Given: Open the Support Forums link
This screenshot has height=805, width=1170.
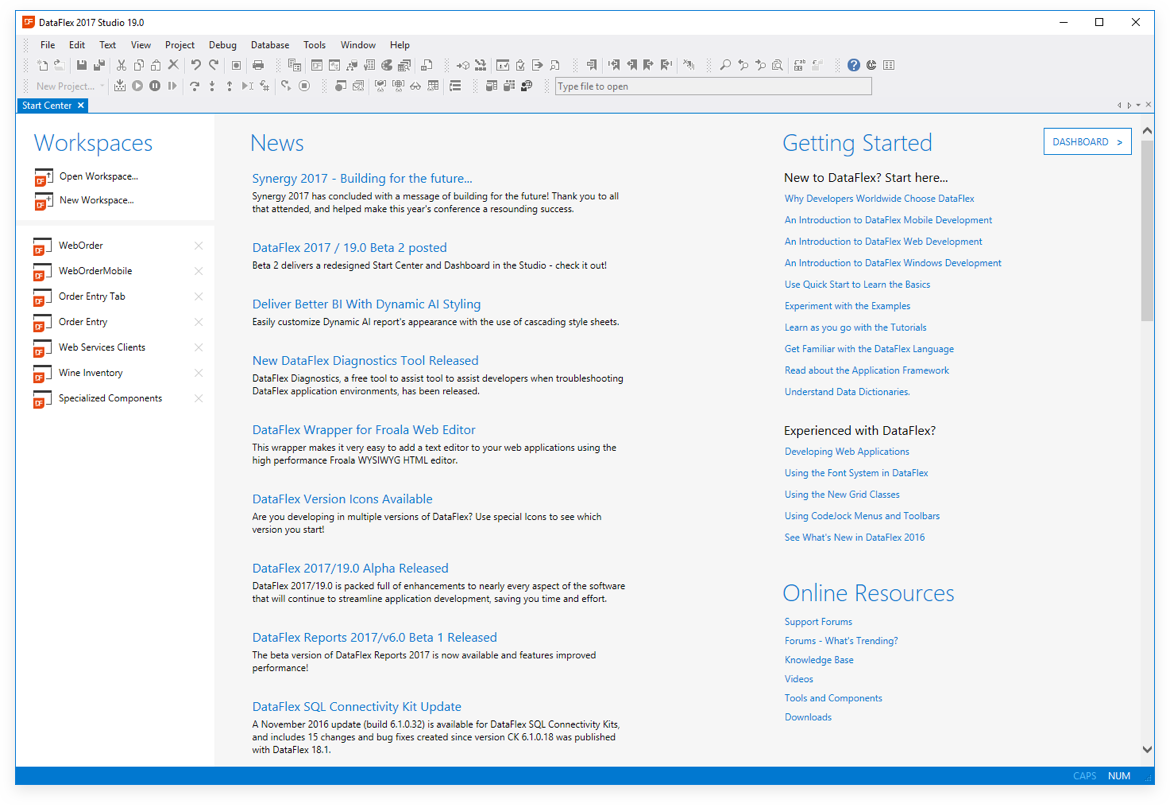Looking at the screenshot, I should [818, 621].
